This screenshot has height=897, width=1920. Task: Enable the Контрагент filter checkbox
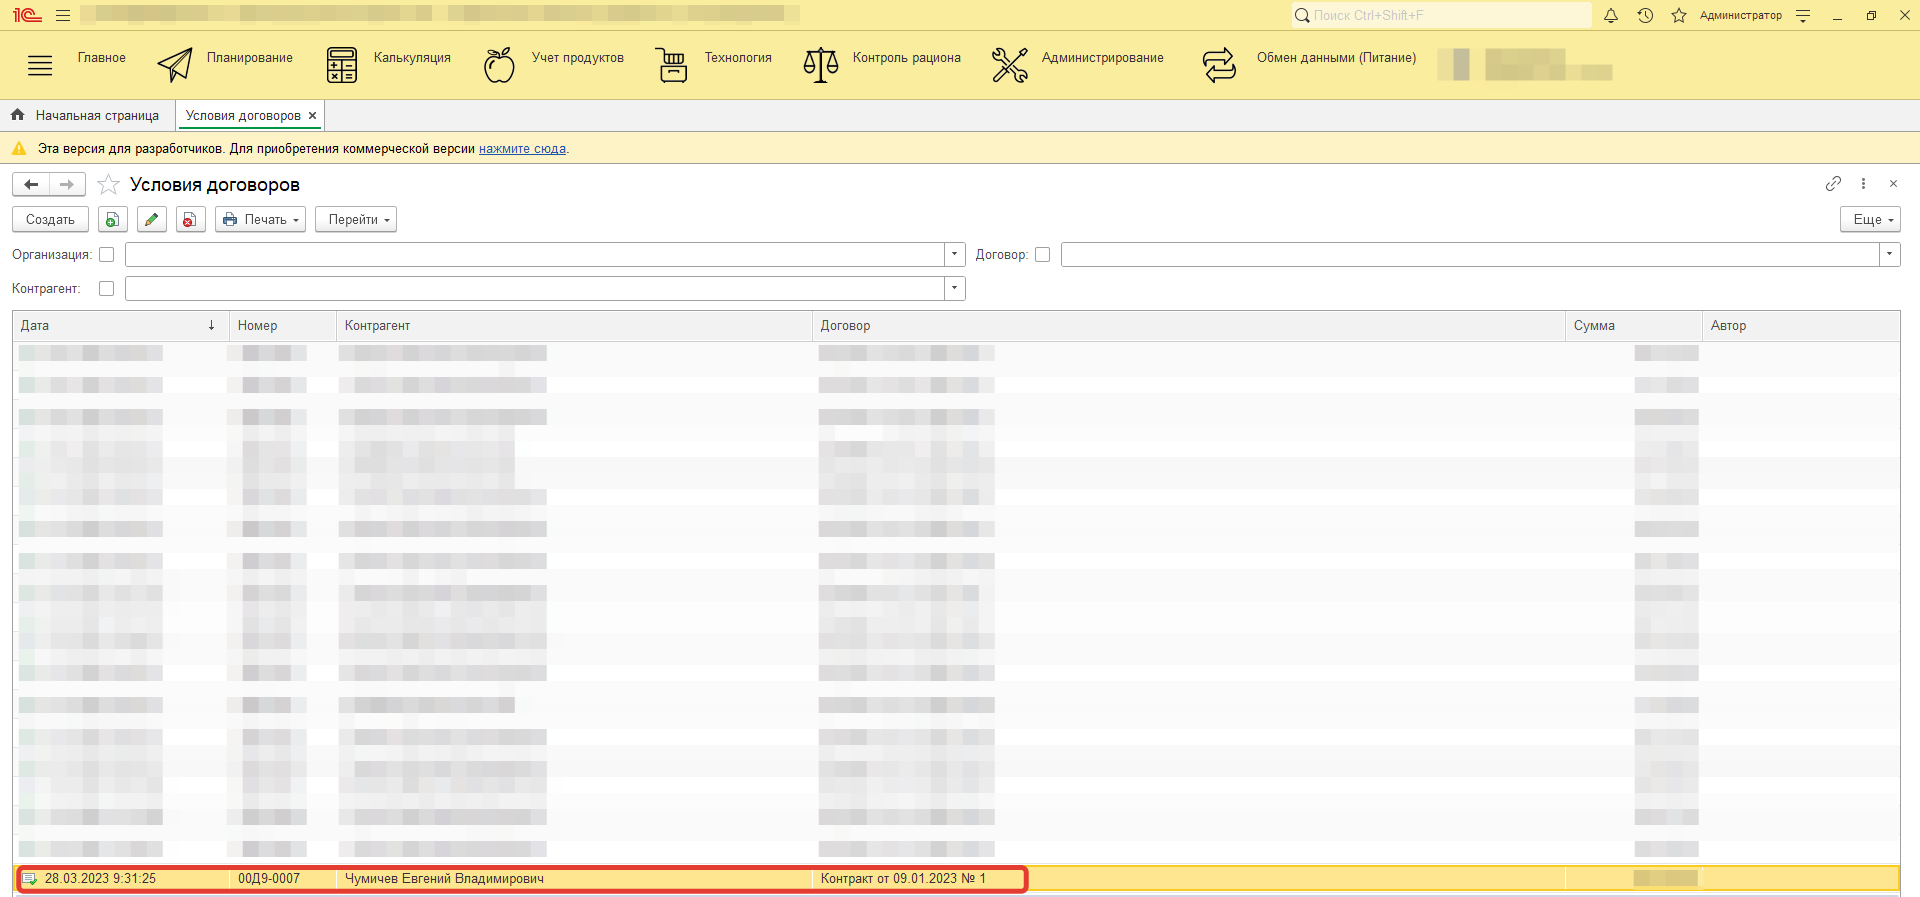[x=107, y=289]
